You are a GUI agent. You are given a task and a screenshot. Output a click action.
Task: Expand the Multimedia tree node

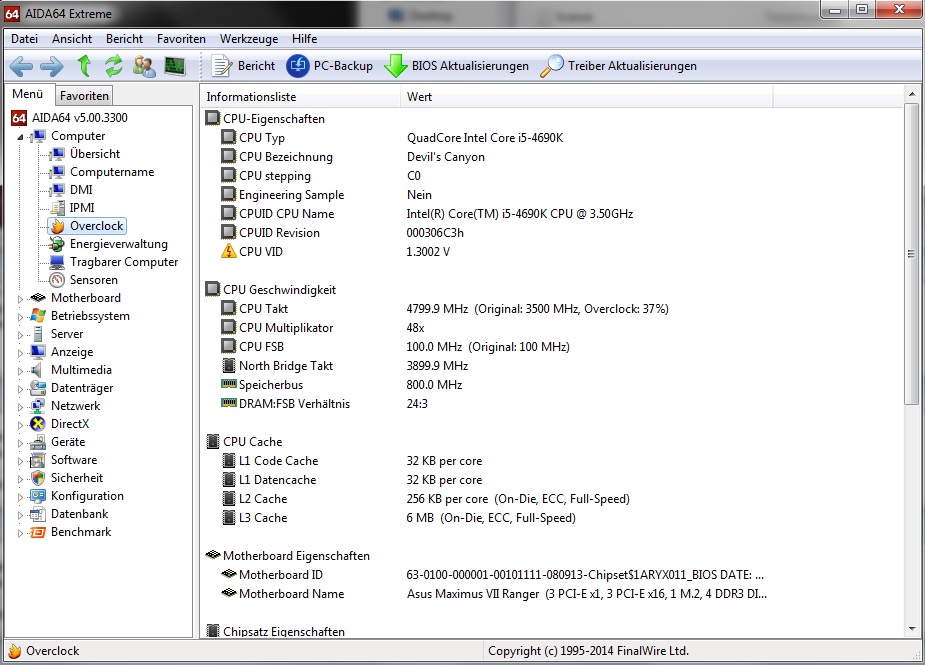tap(20, 371)
